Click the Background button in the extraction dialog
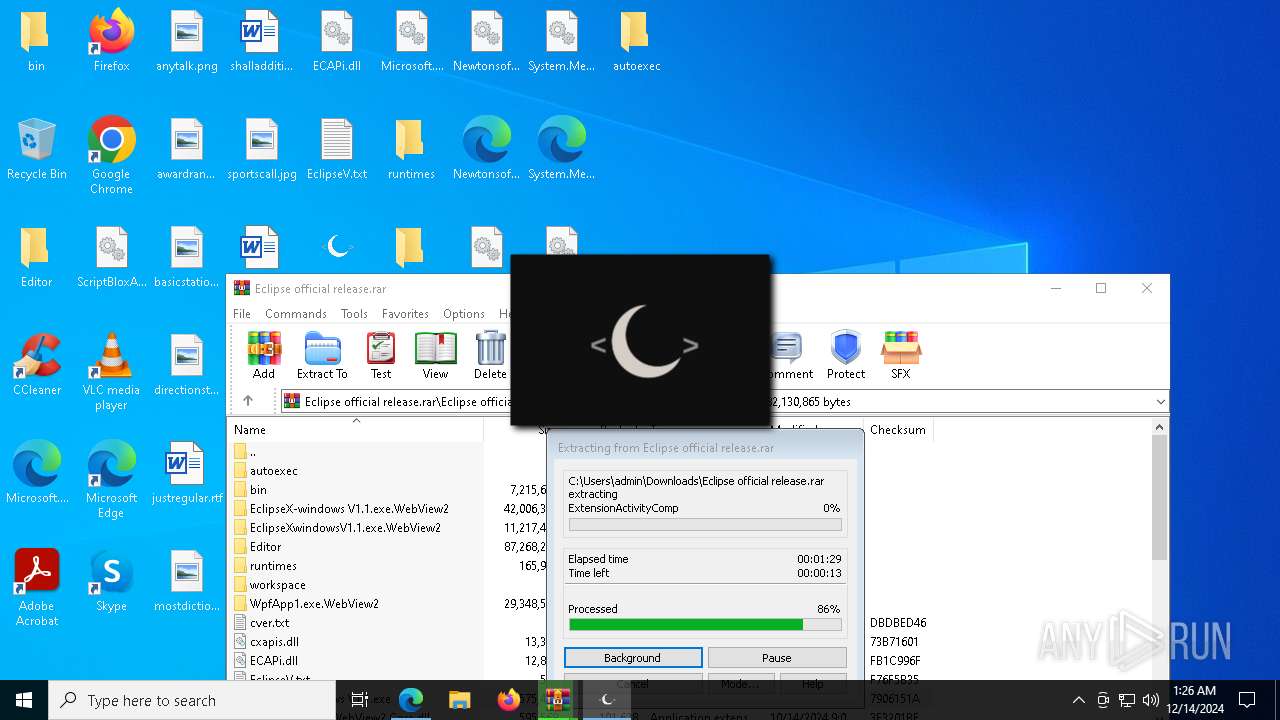Image resolution: width=1280 pixels, height=720 pixels. click(x=633, y=658)
